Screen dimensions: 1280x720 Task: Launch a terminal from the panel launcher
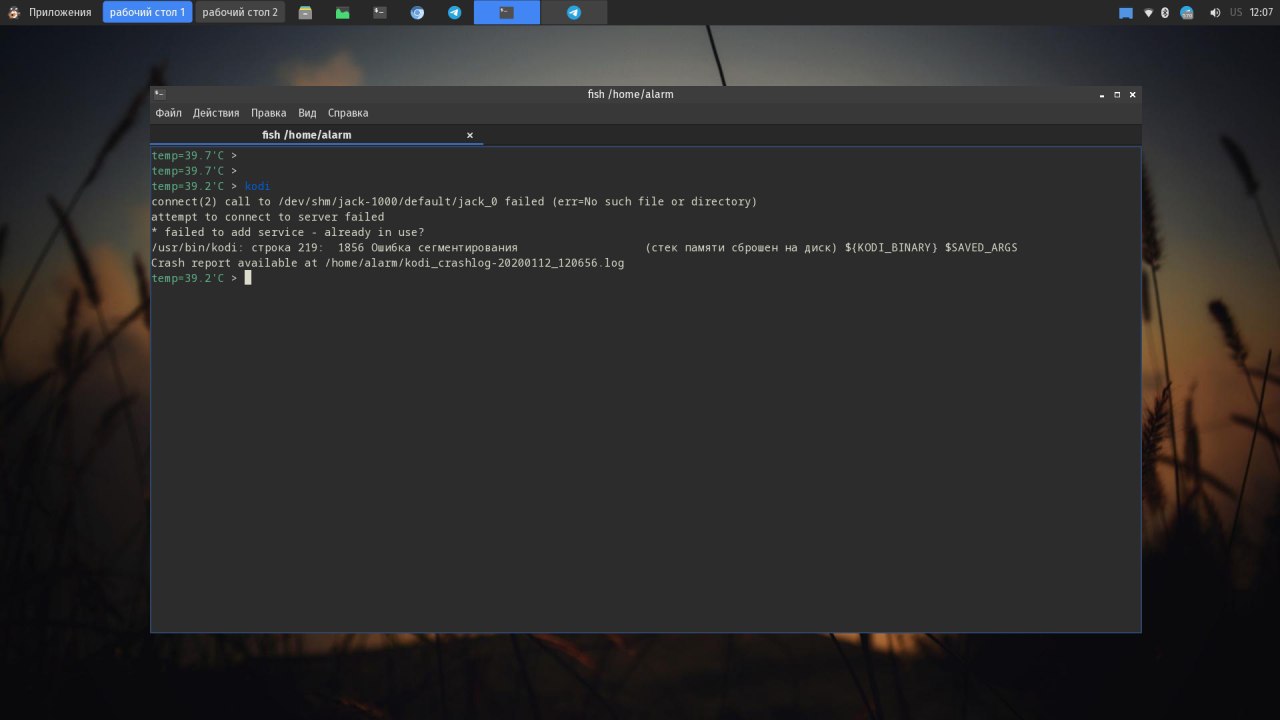point(380,13)
